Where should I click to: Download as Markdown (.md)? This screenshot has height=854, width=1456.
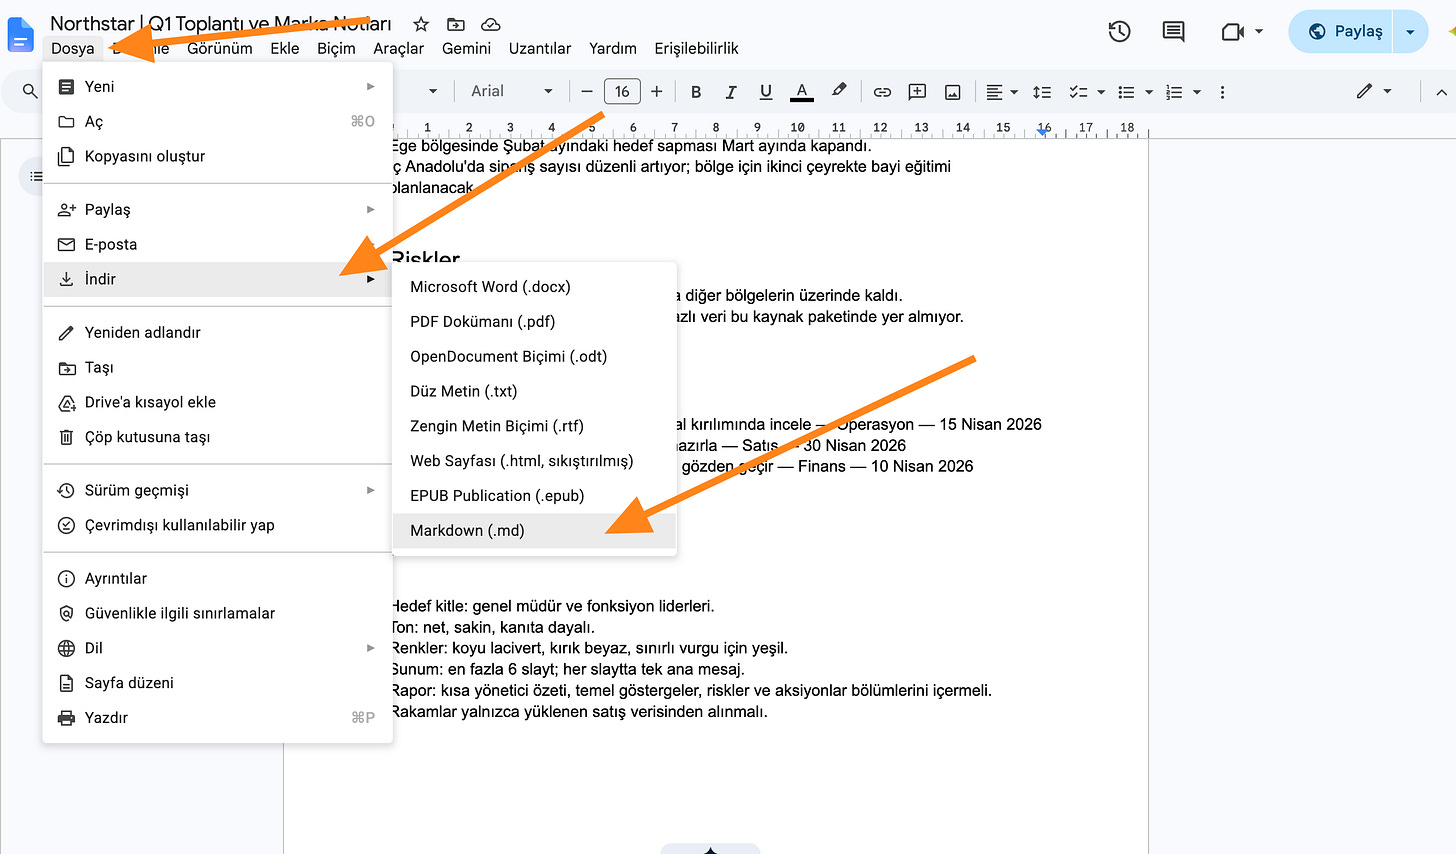point(535,531)
